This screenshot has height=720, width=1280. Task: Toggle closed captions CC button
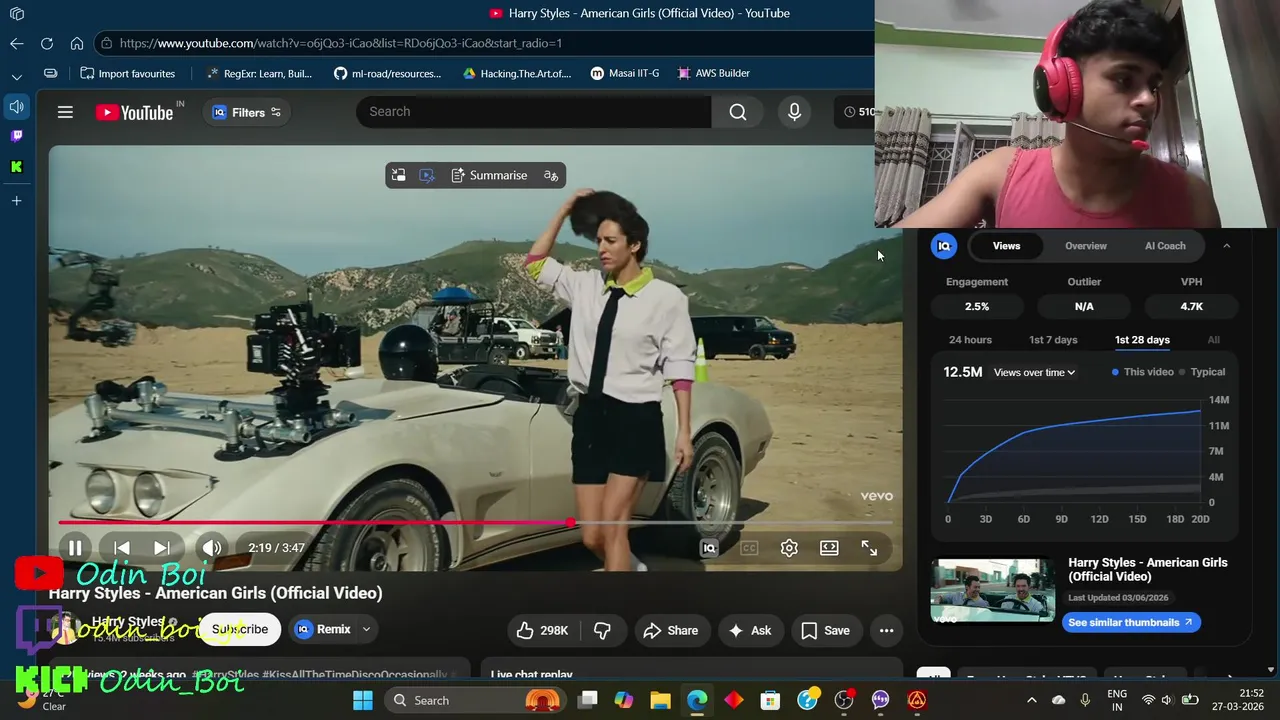[749, 548]
